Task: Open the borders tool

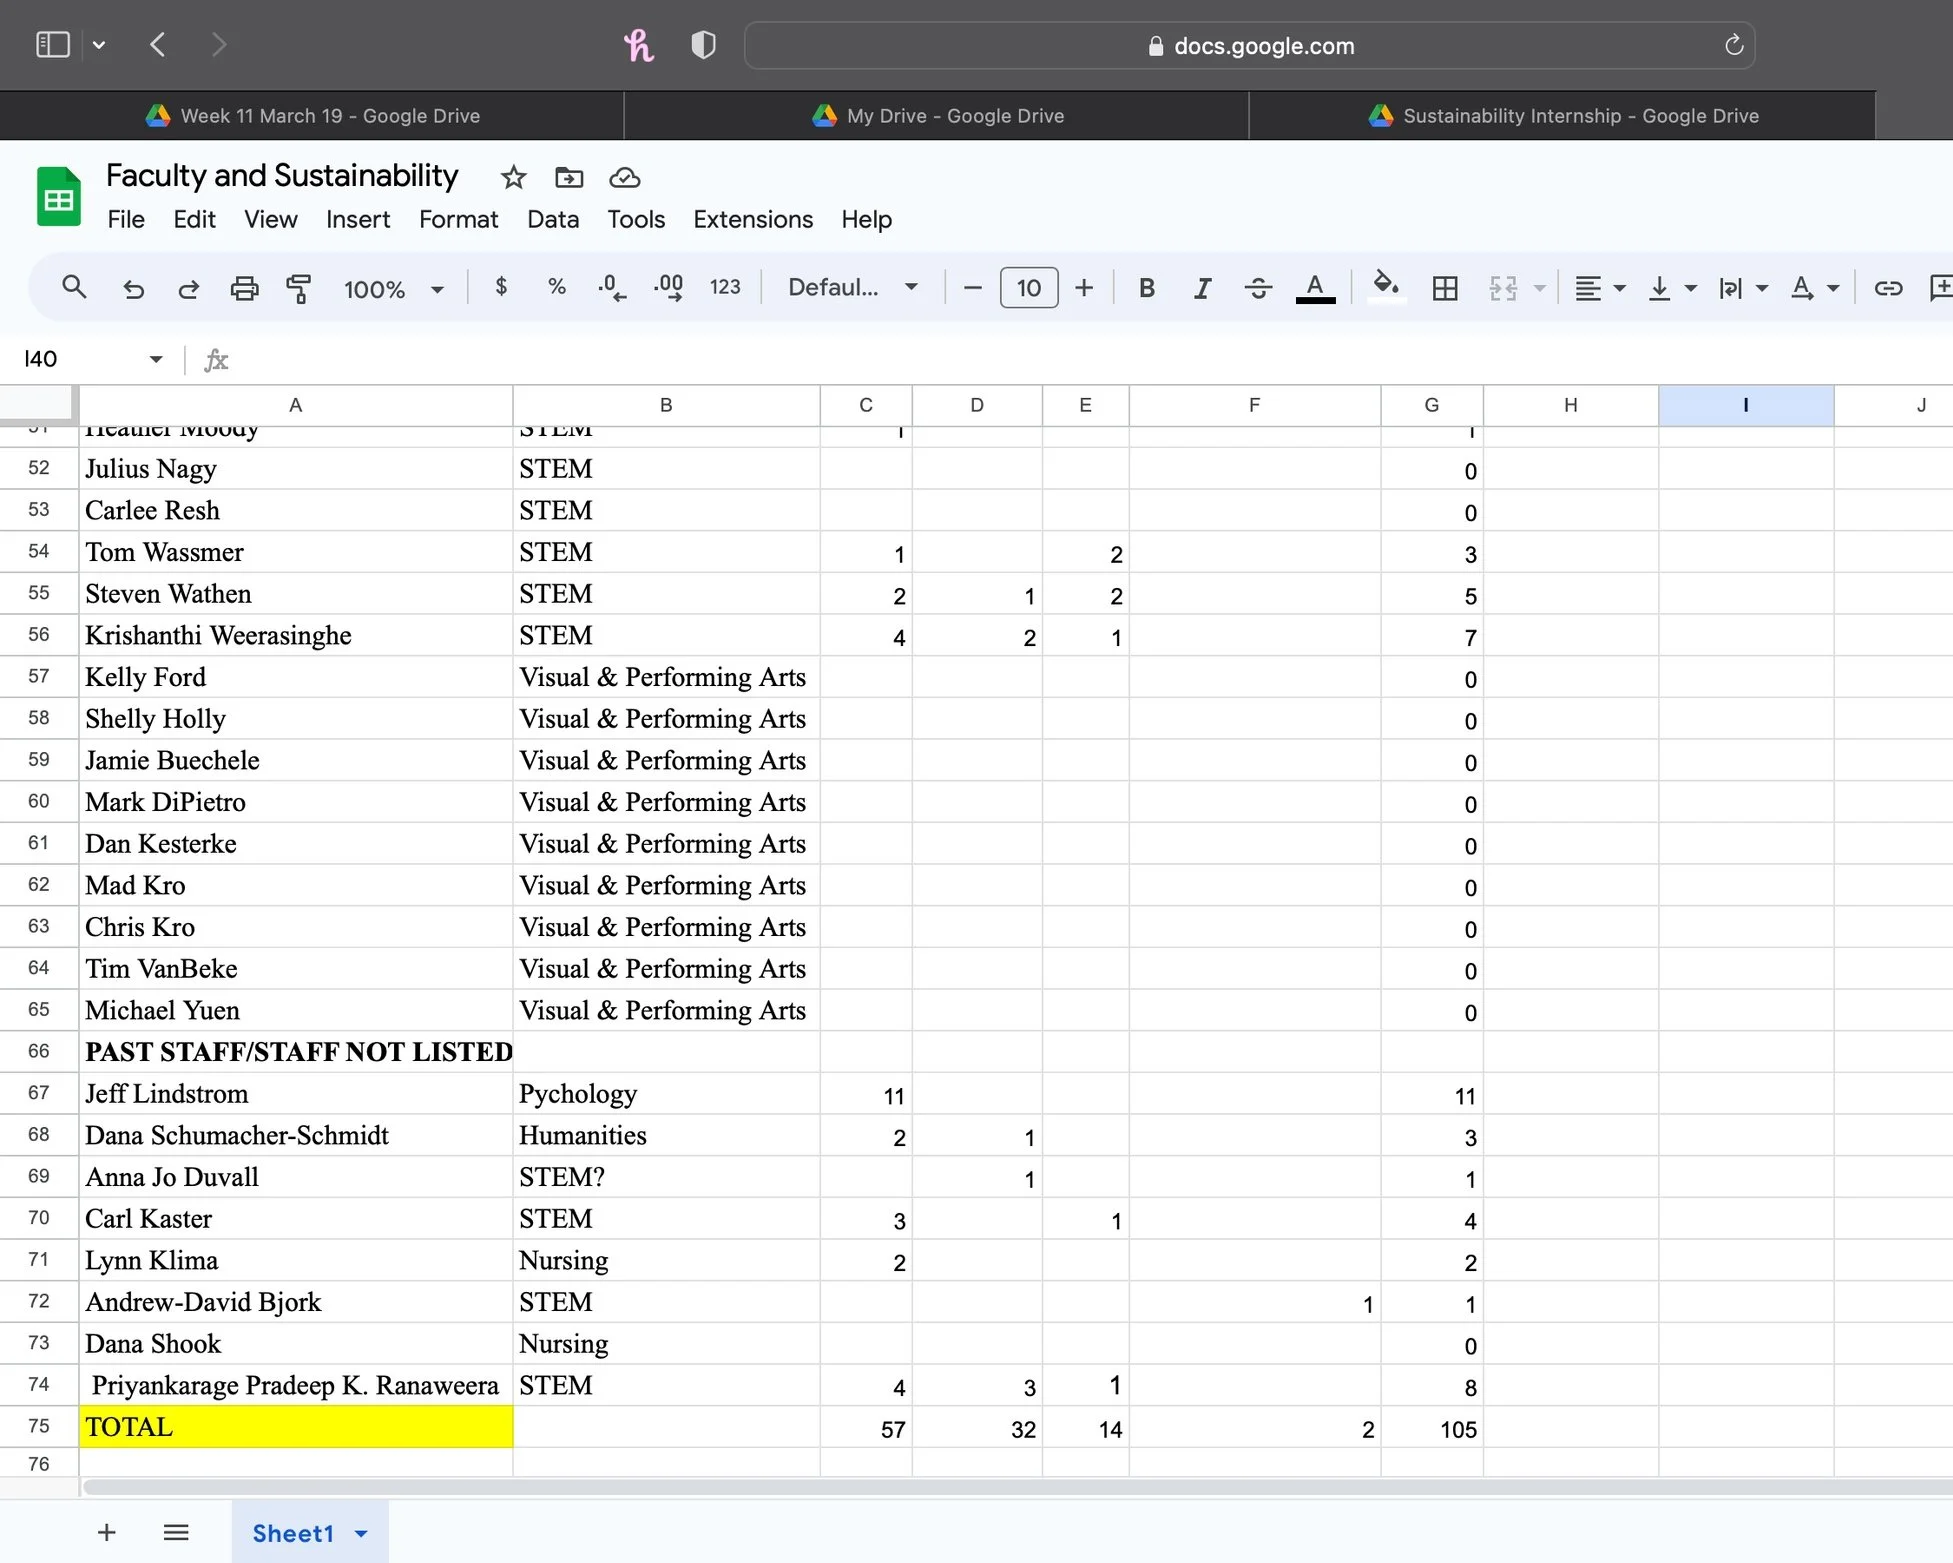Action: coord(1444,288)
